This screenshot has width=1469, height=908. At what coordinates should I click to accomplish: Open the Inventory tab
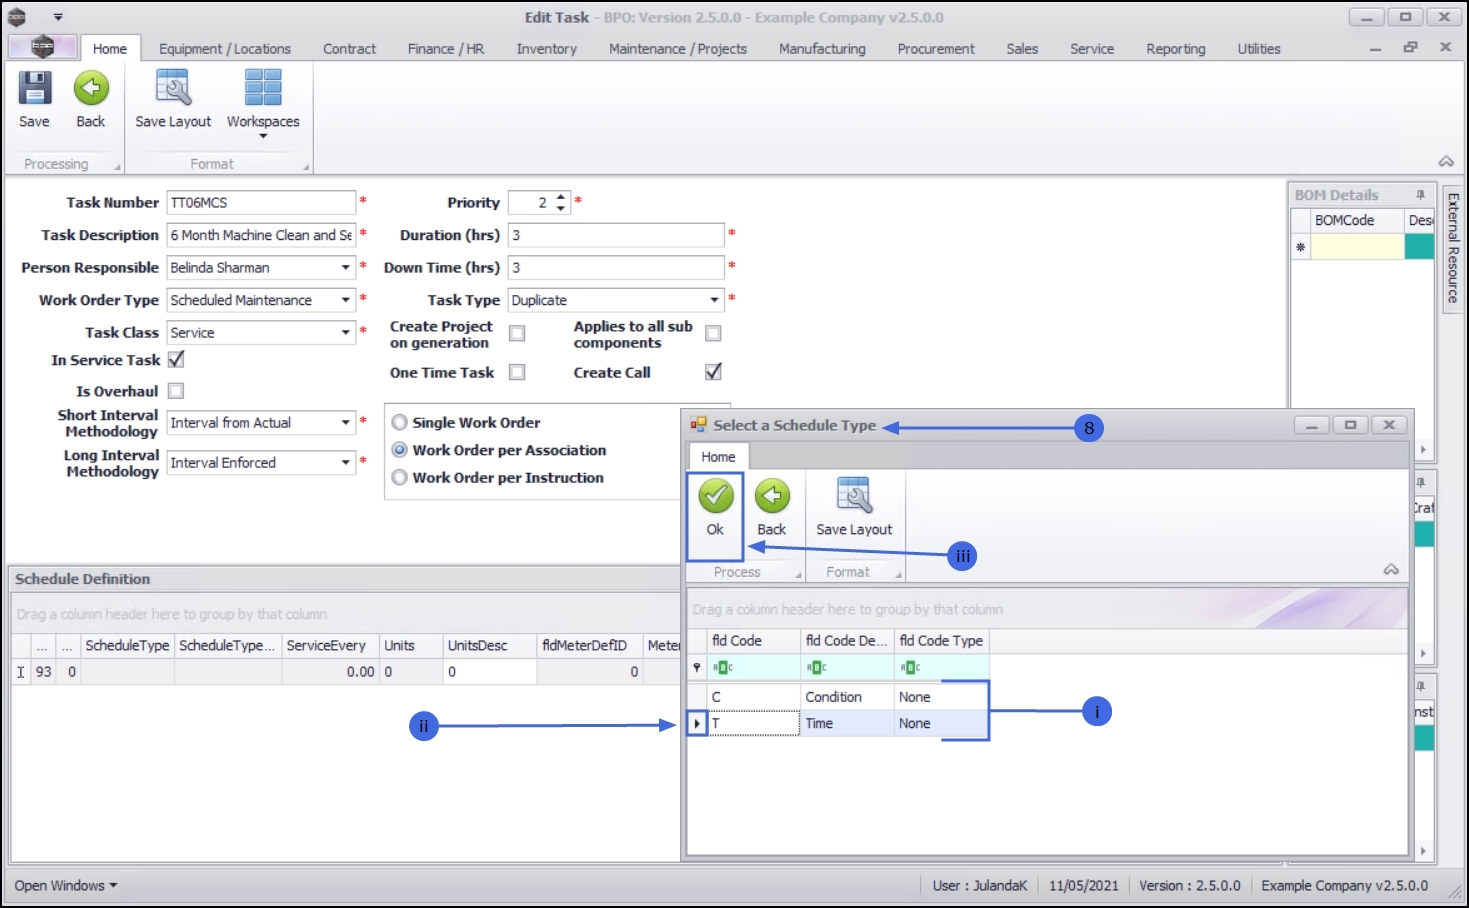[547, 49]
